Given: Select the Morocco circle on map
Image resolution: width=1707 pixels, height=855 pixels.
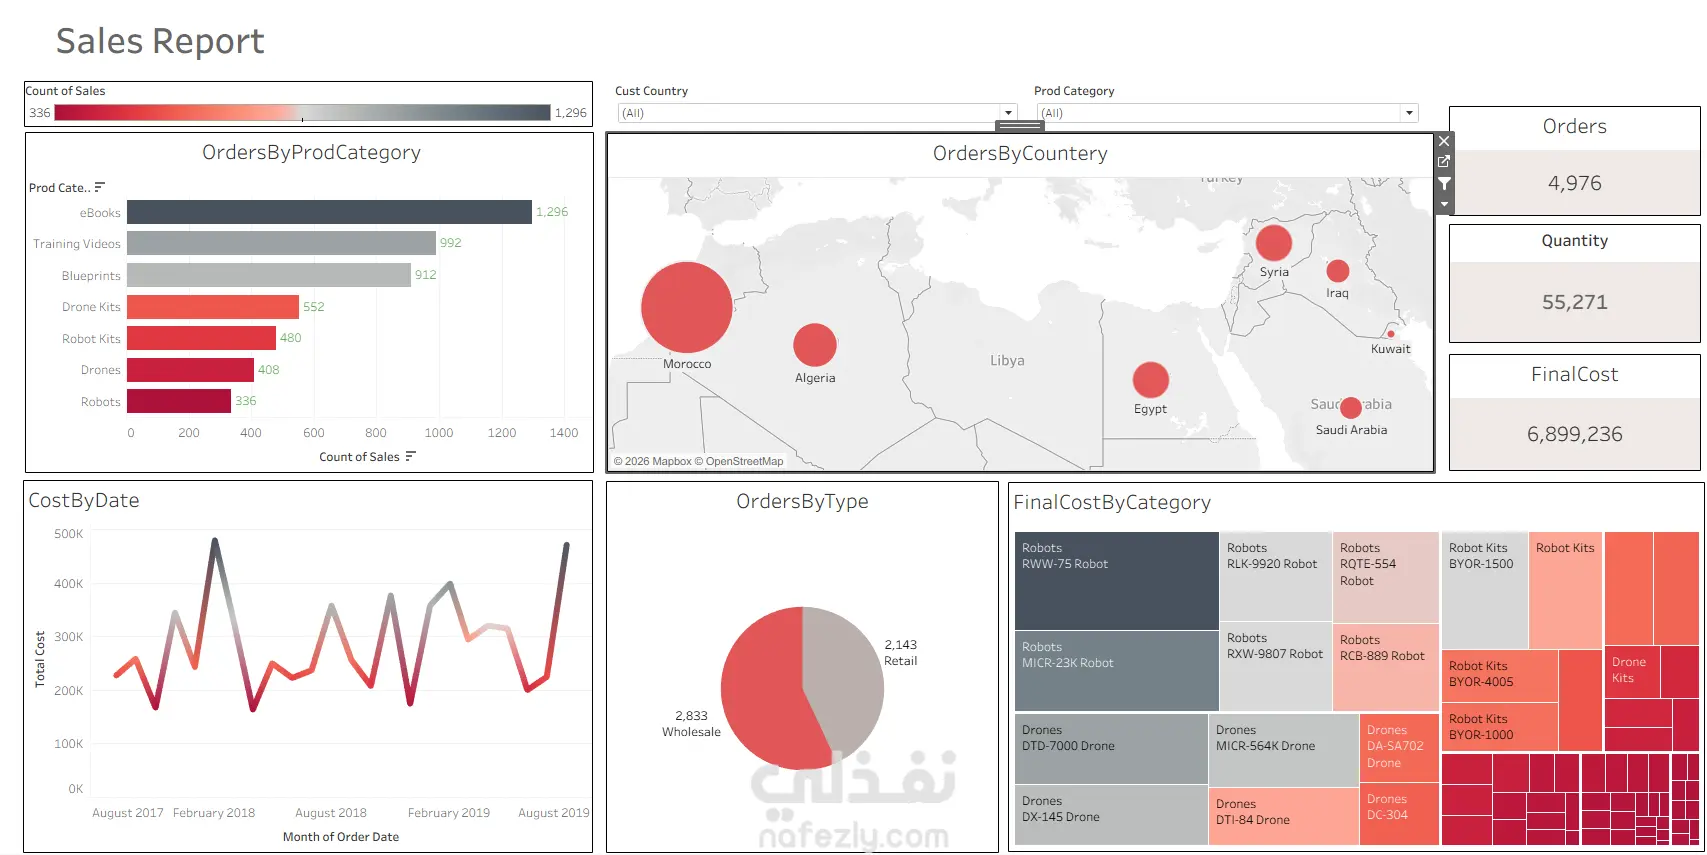Looking at the screenshot, I should pos(687,307).
